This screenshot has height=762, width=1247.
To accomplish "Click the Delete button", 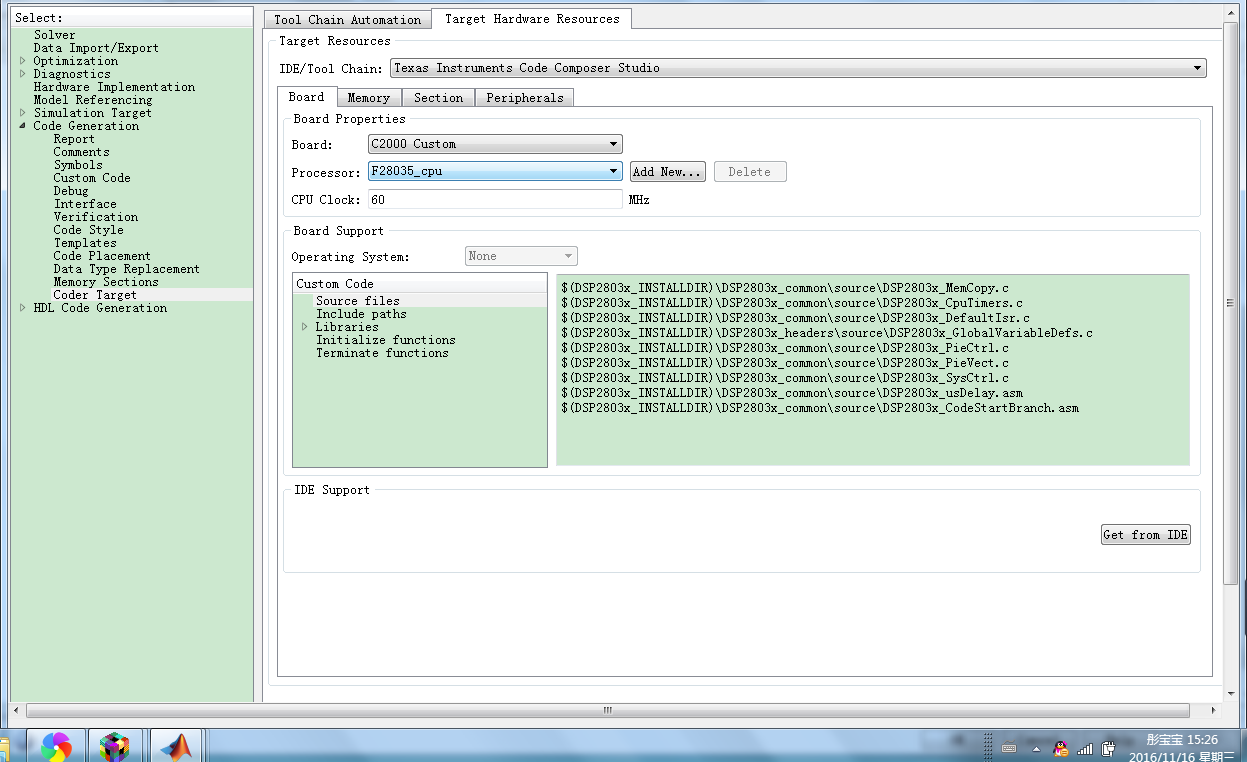I will [750, 172].
